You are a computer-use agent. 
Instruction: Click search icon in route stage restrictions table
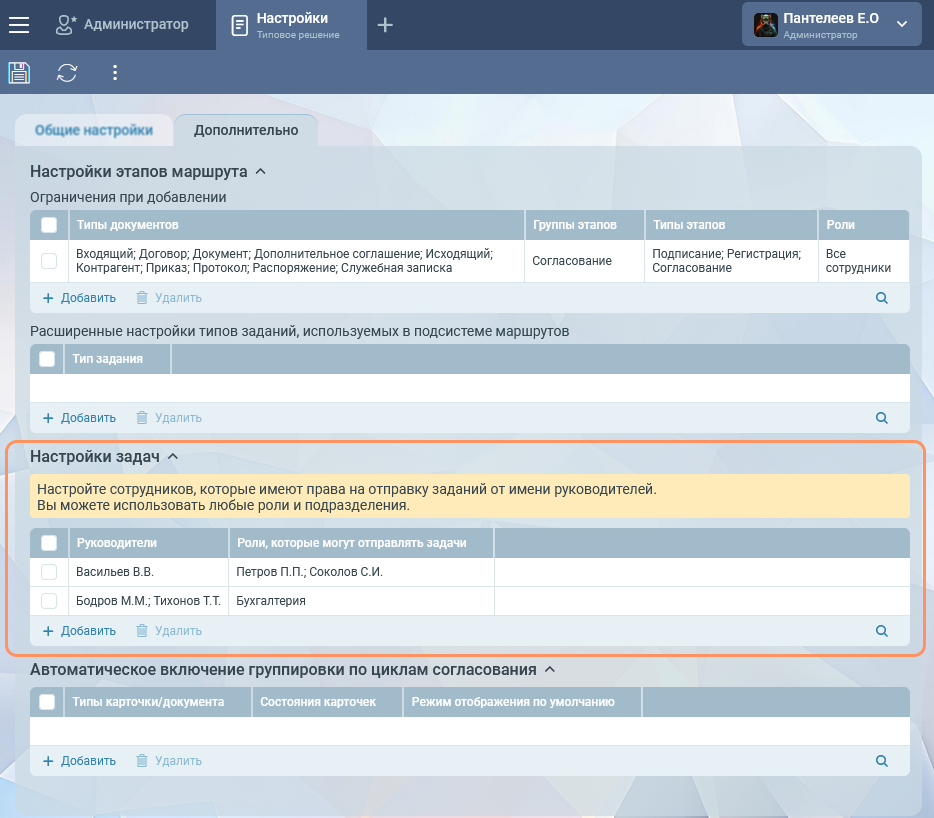click(x=881, y=298)
